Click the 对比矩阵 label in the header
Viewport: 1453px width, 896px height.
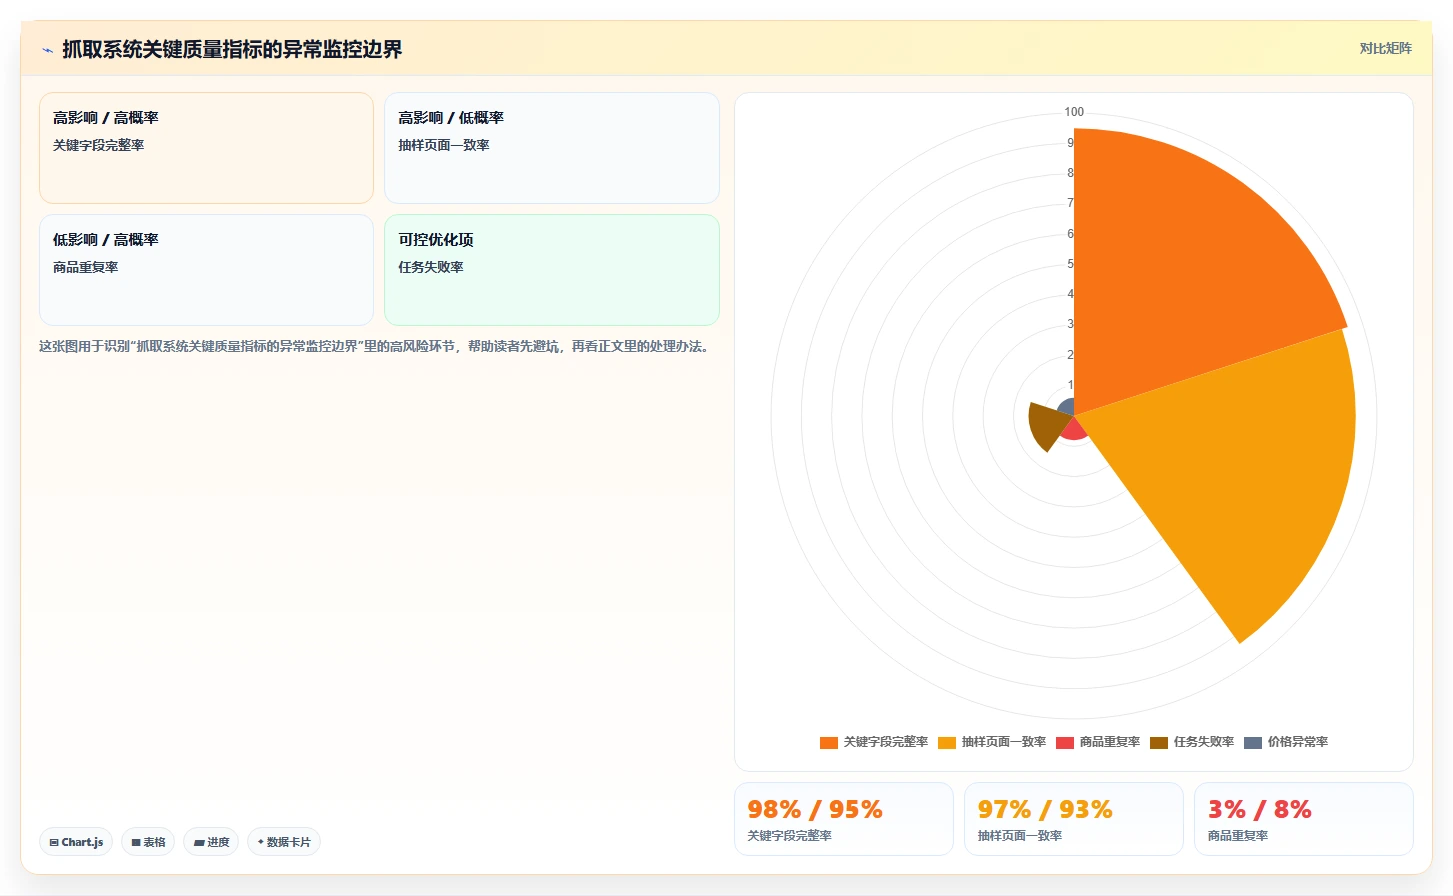click(x=1385, y=48)
